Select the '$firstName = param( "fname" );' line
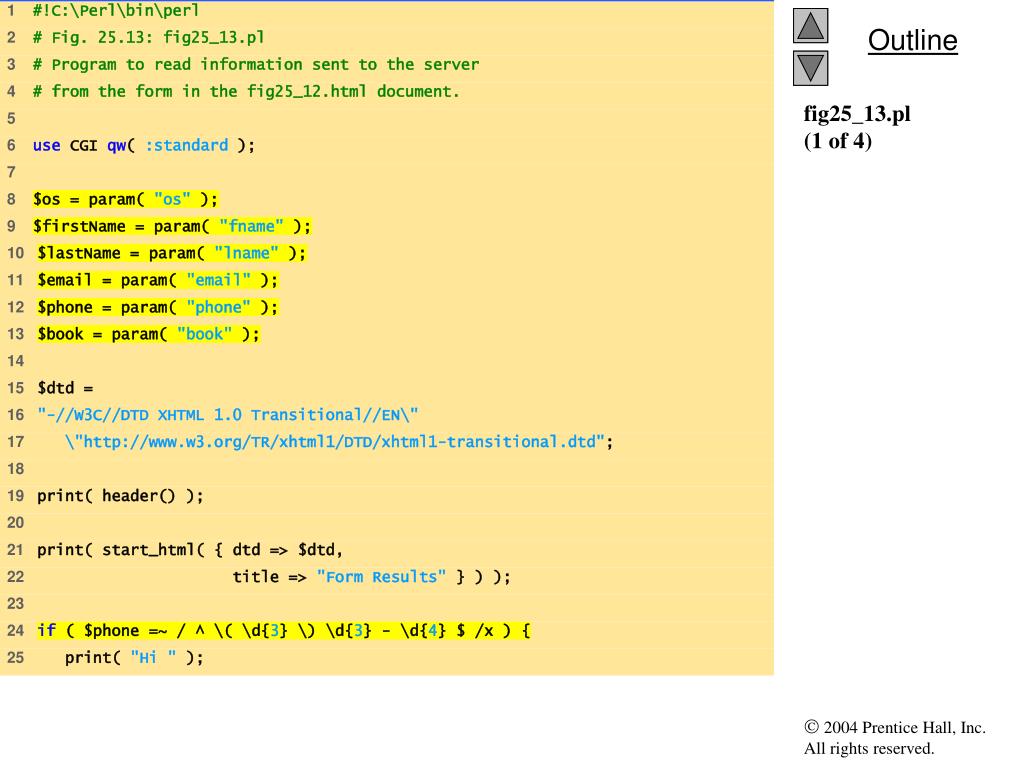Viewport: 1024px width, 768px height. pyautogui.click(x=172, y=226)
